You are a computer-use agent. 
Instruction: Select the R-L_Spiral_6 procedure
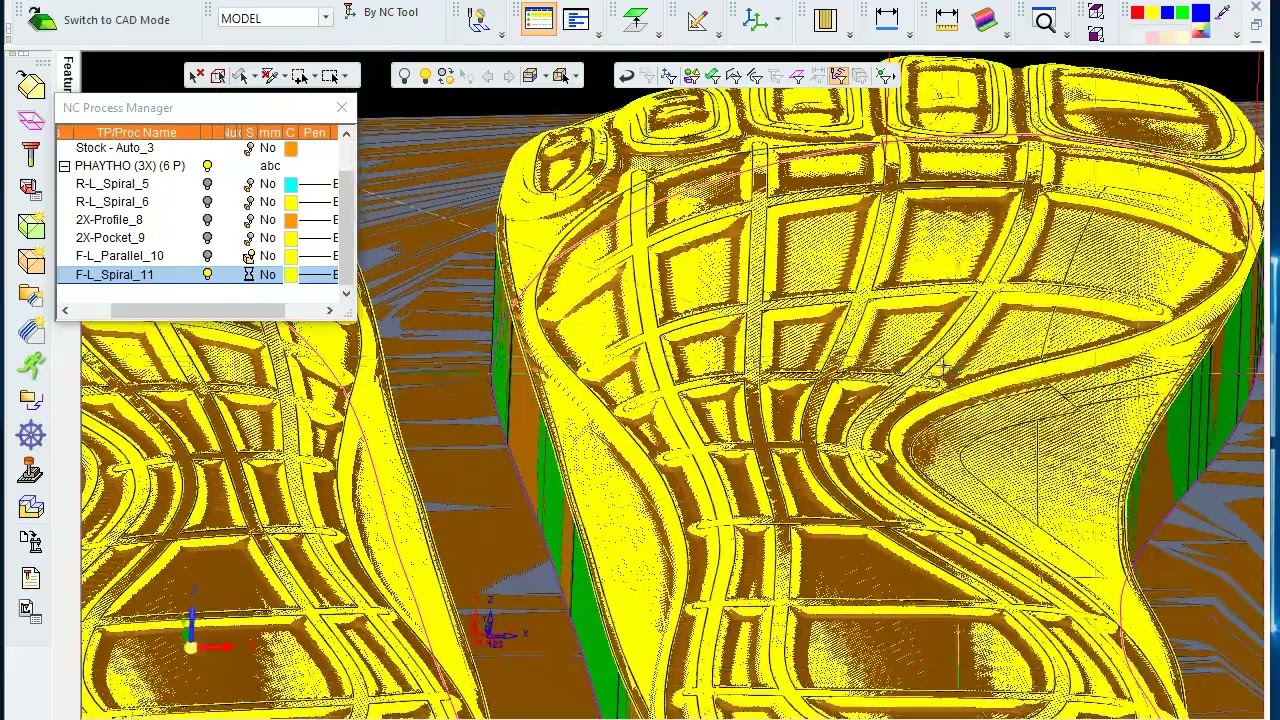click(x=112, y=202)
